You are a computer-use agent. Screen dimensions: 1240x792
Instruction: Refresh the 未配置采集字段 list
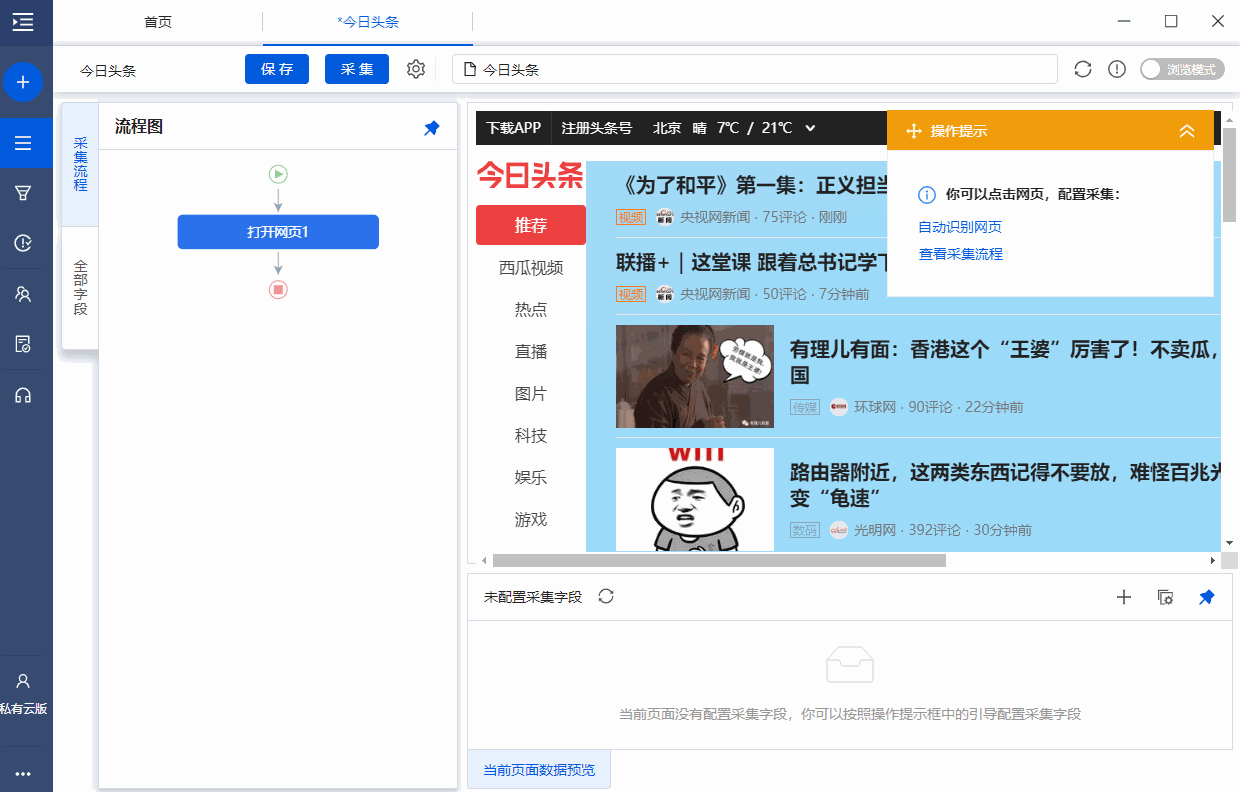[x=606, y=596]
